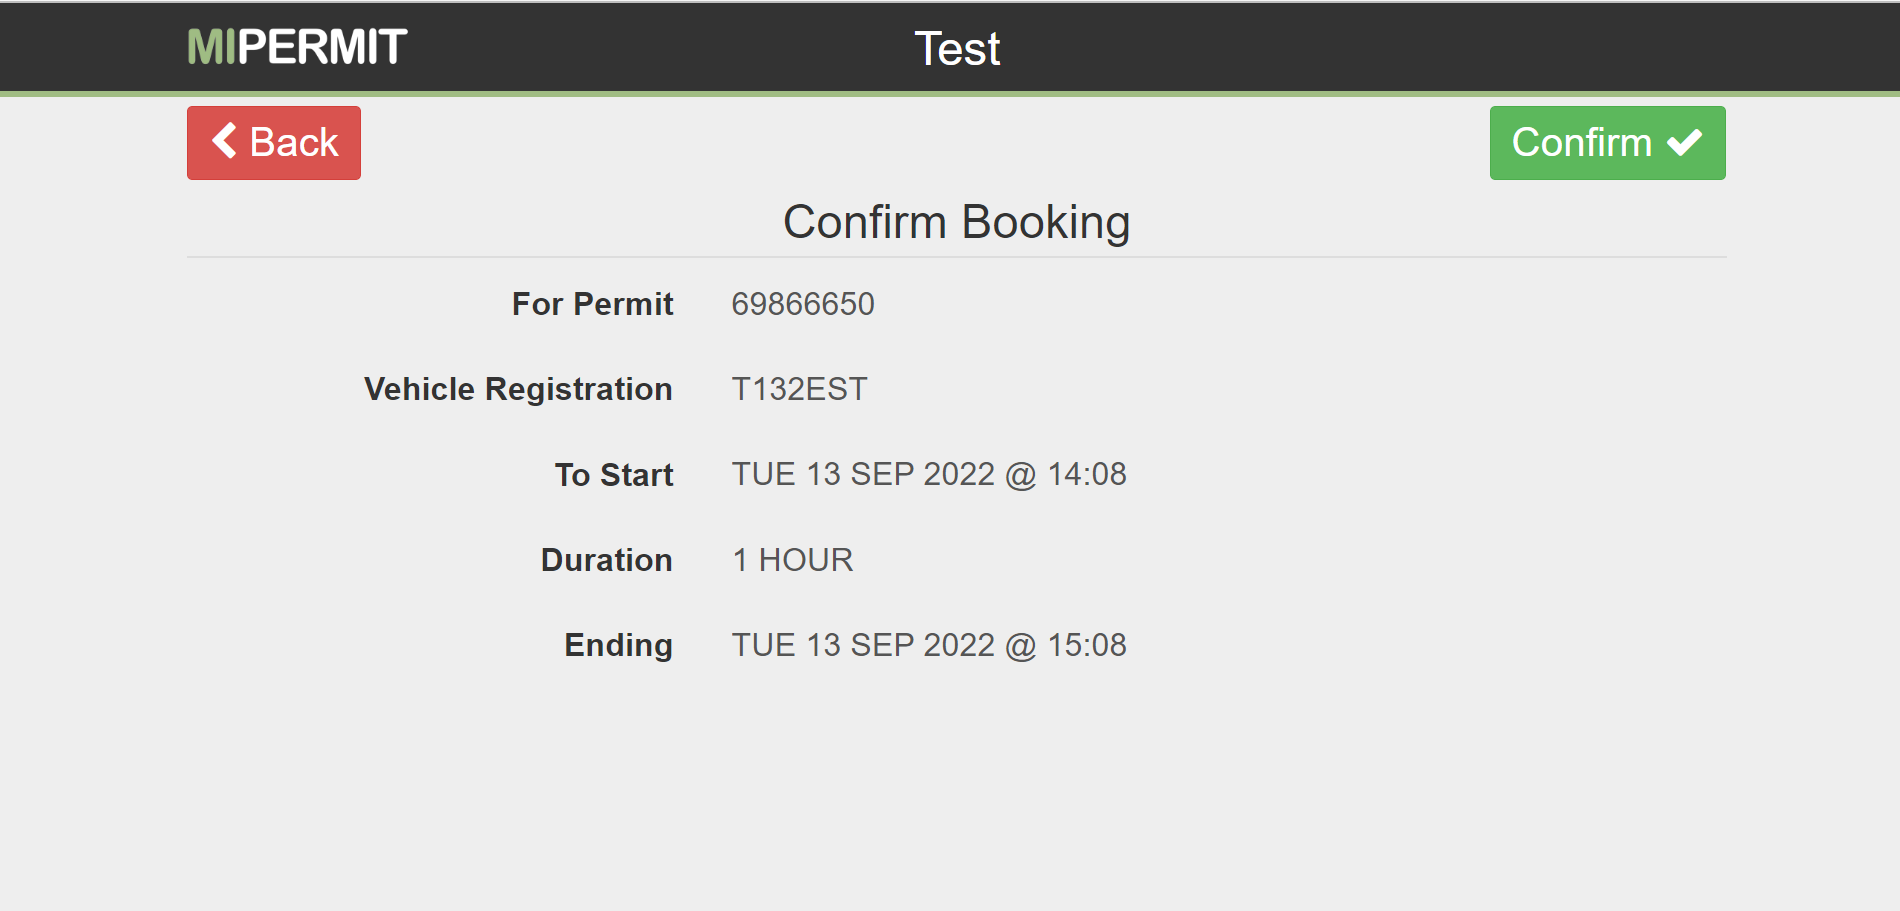Screen dimensions: 1900x911
Task: Click the Duration label
Action: (606, 560)
